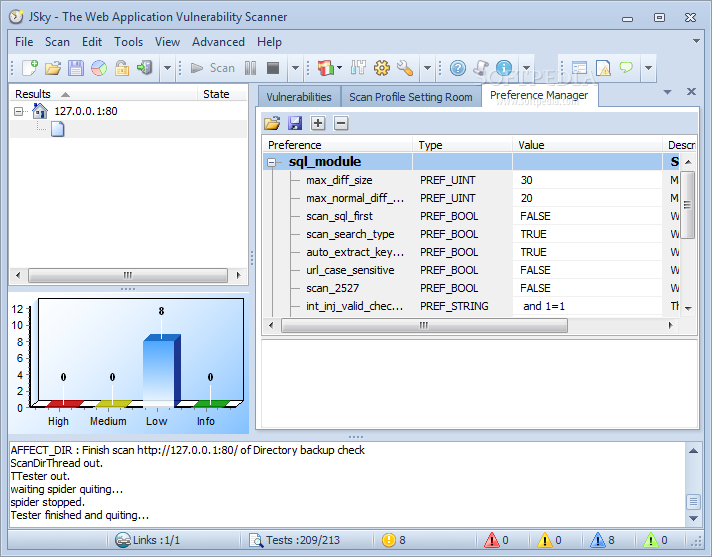Open a scan file via toolbar folder icon
The height and width of the screenshot is (557, 712).
click(x=53, y=68)
